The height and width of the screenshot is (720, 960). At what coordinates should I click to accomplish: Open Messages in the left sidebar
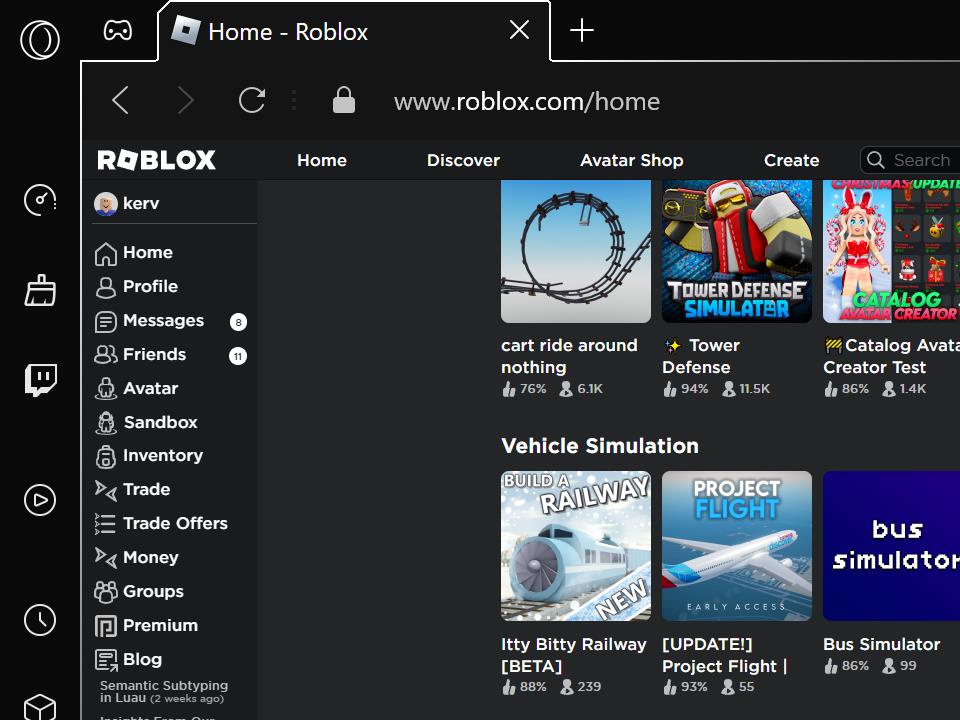(x=162, y=321)
